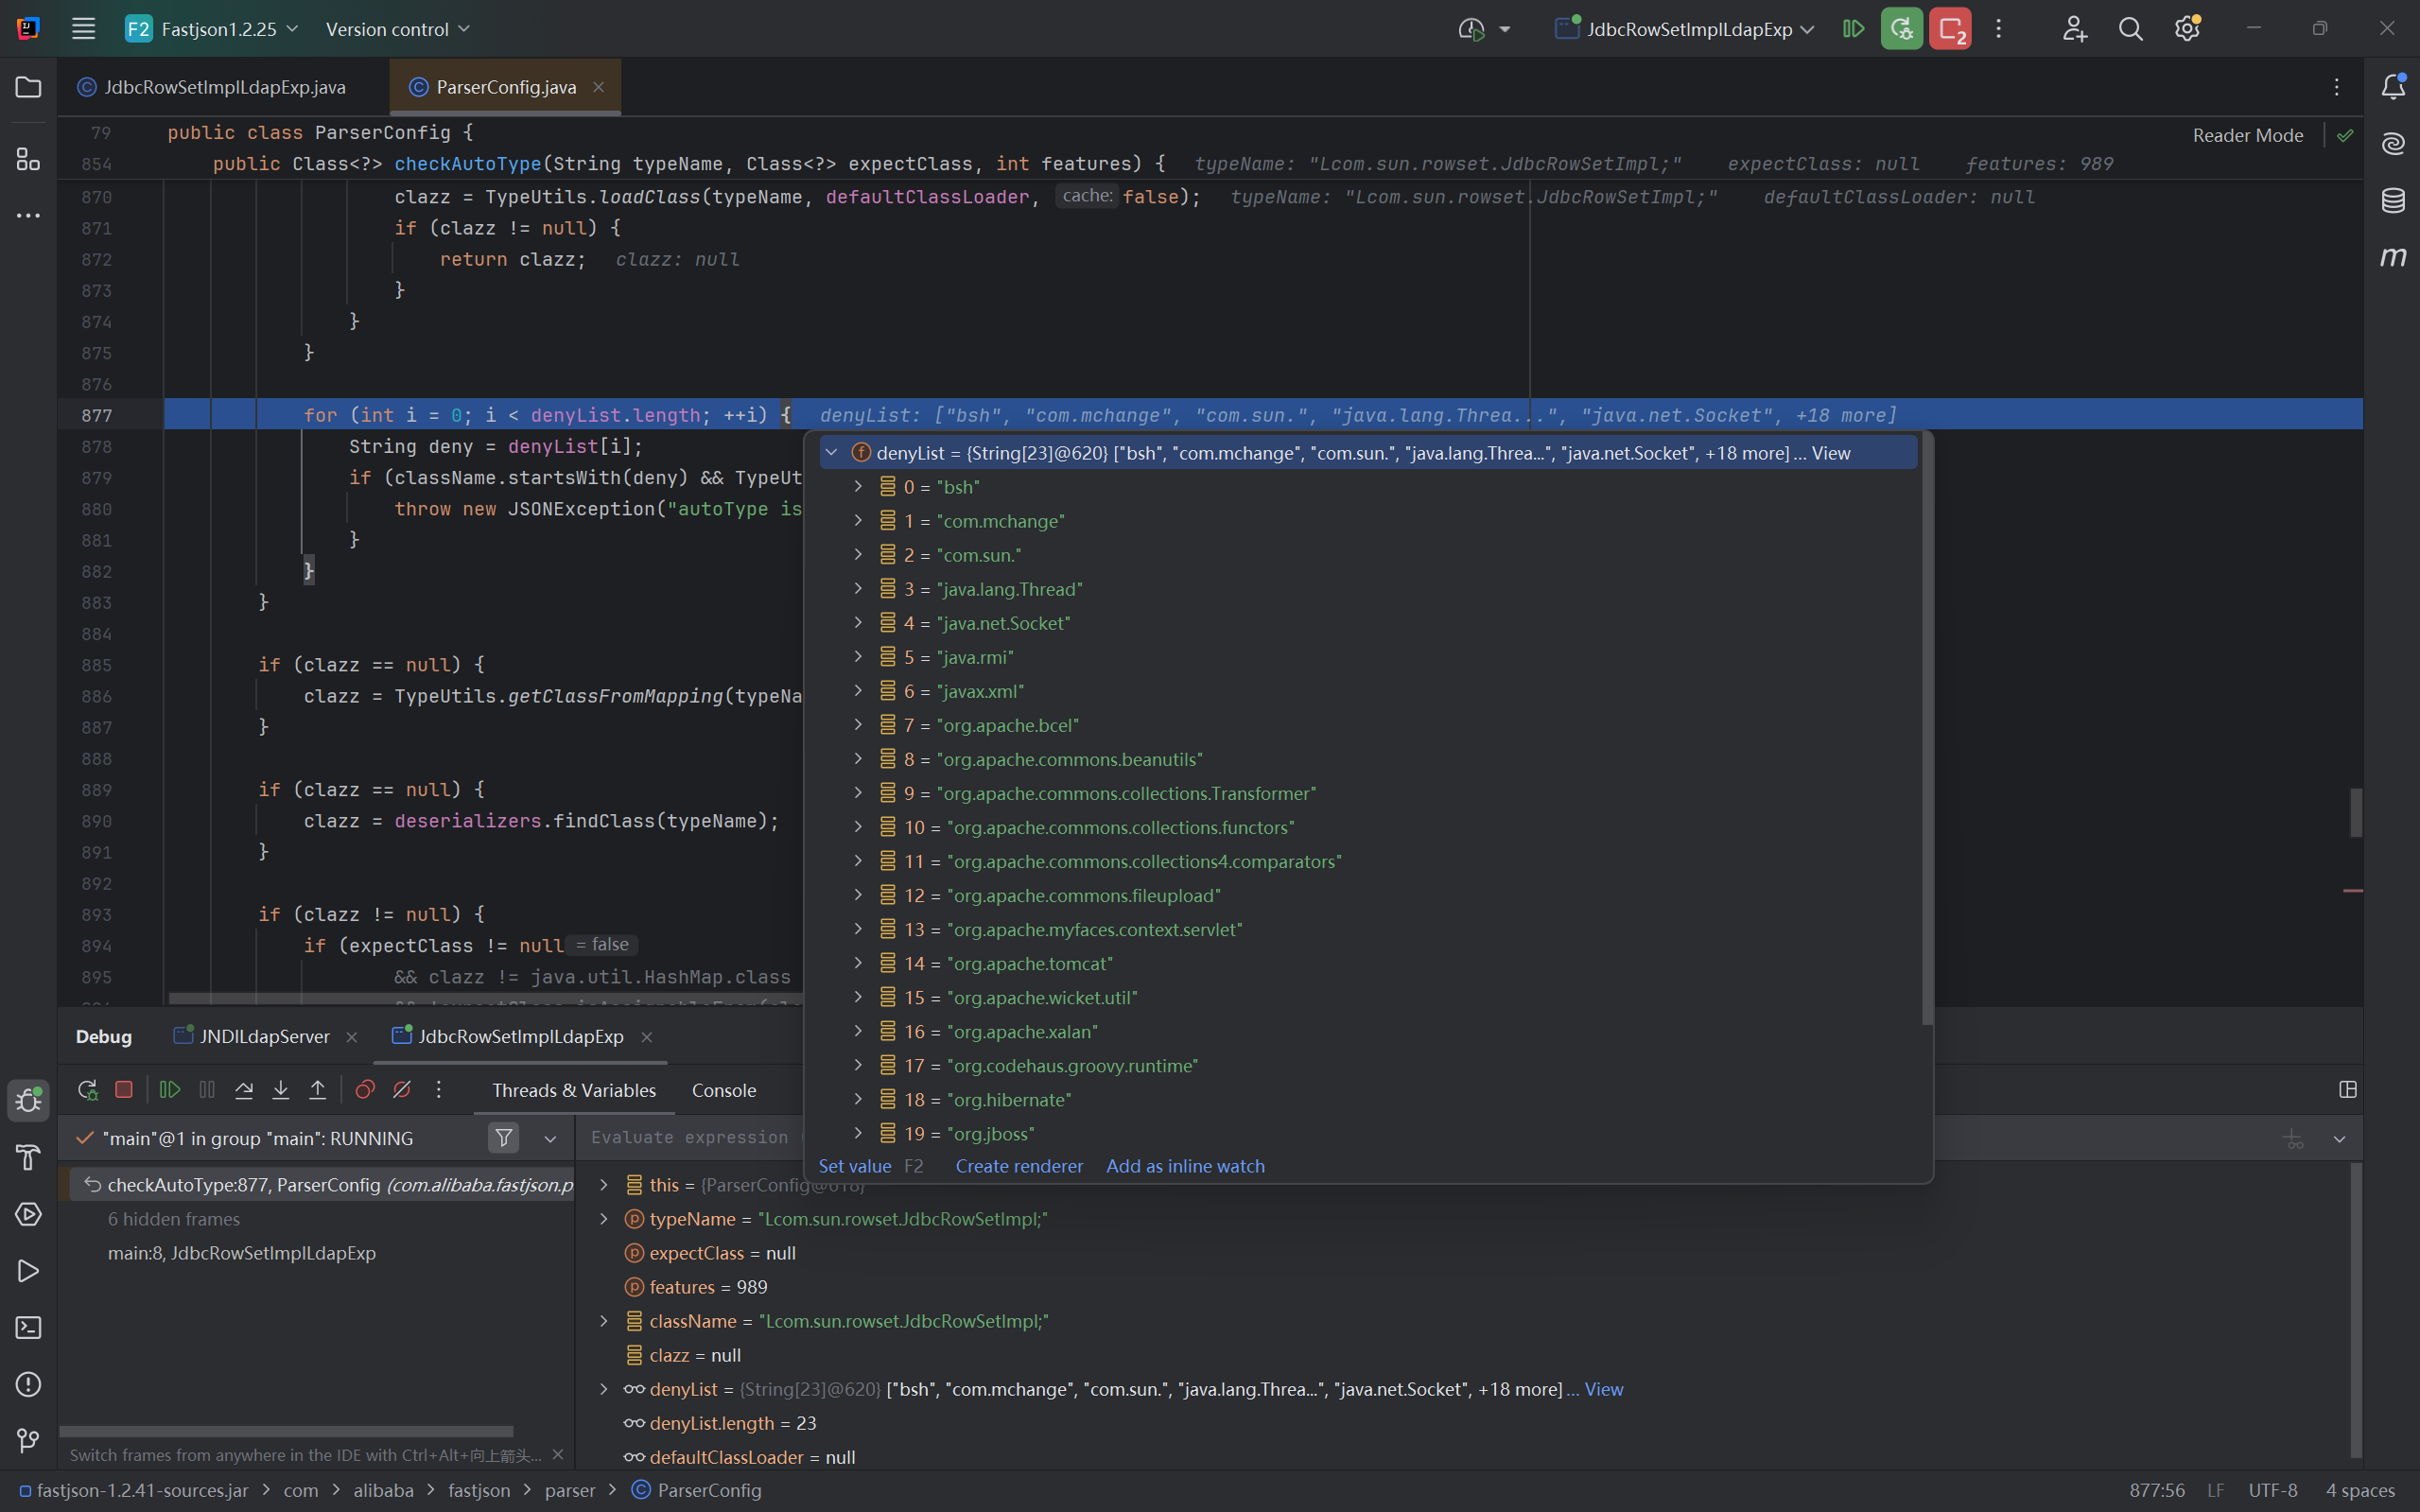
Task: Open the JdbcRowSetImplLdapExp run configuration dropdown
Action: coord(1685,29)
